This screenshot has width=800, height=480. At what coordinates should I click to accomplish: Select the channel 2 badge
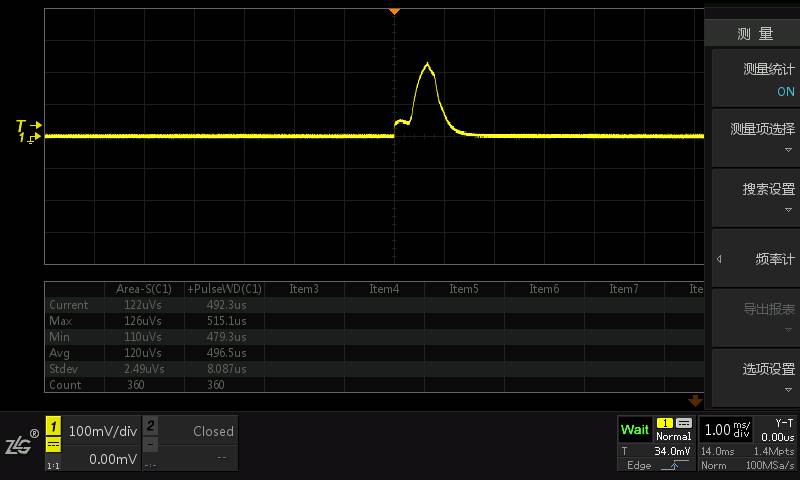point(150,426)
